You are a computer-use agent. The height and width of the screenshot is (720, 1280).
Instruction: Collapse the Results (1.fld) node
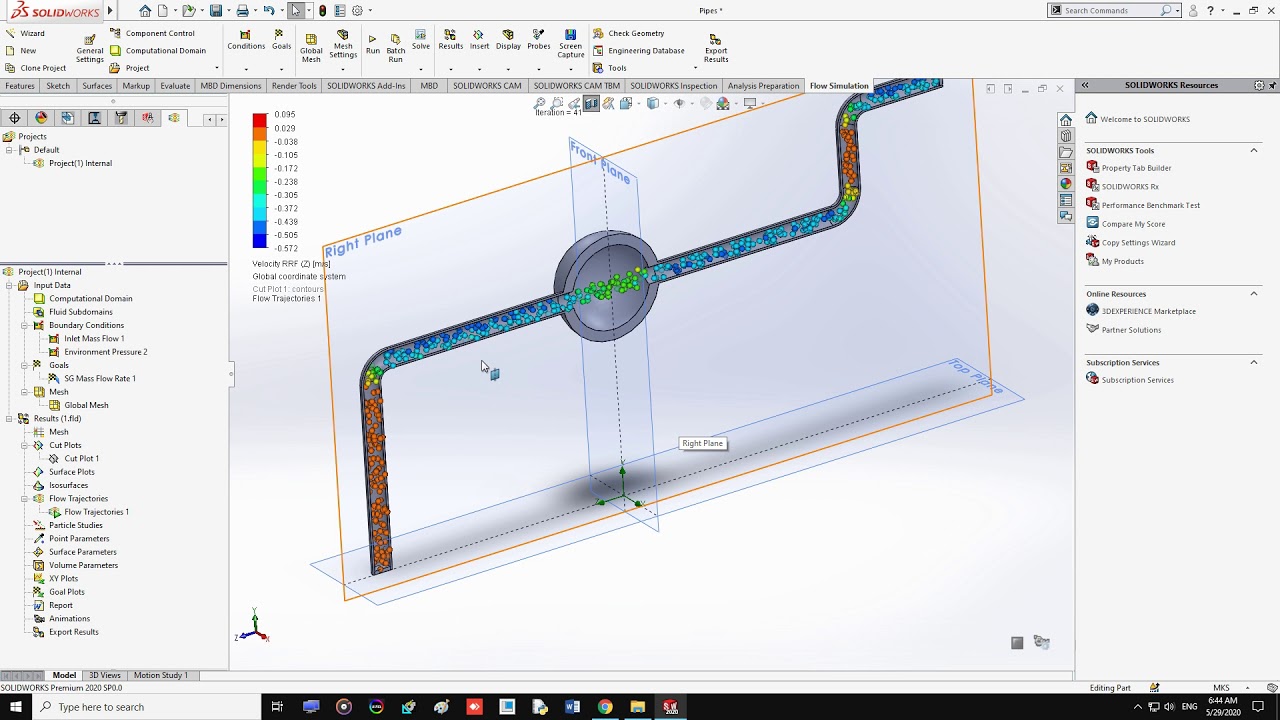[x=9, y=418]
